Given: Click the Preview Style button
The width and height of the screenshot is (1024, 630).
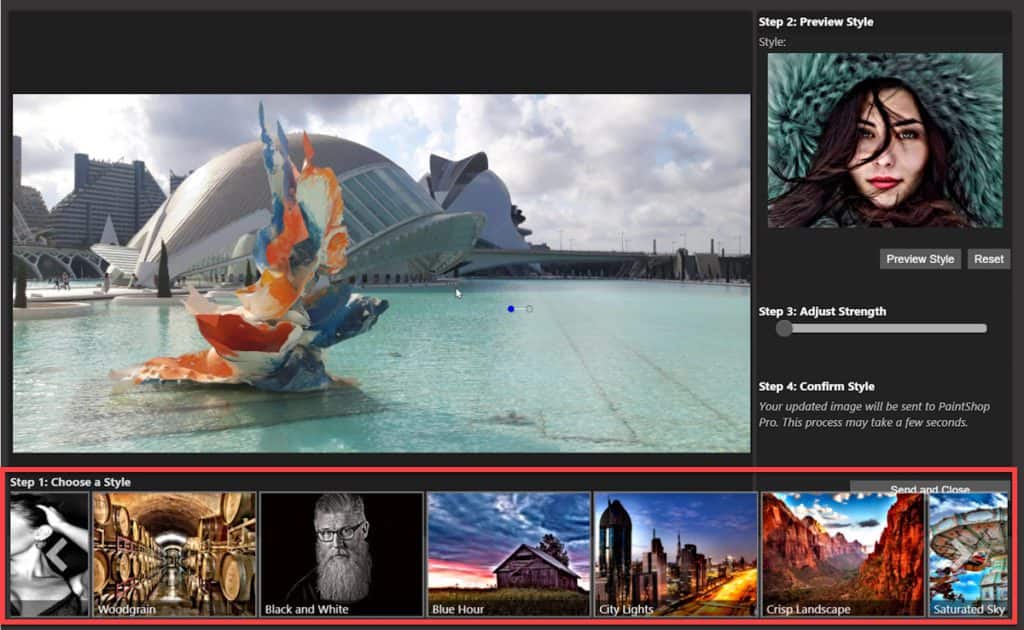Looking at the screenshot, I should click(x=918, y=258).
